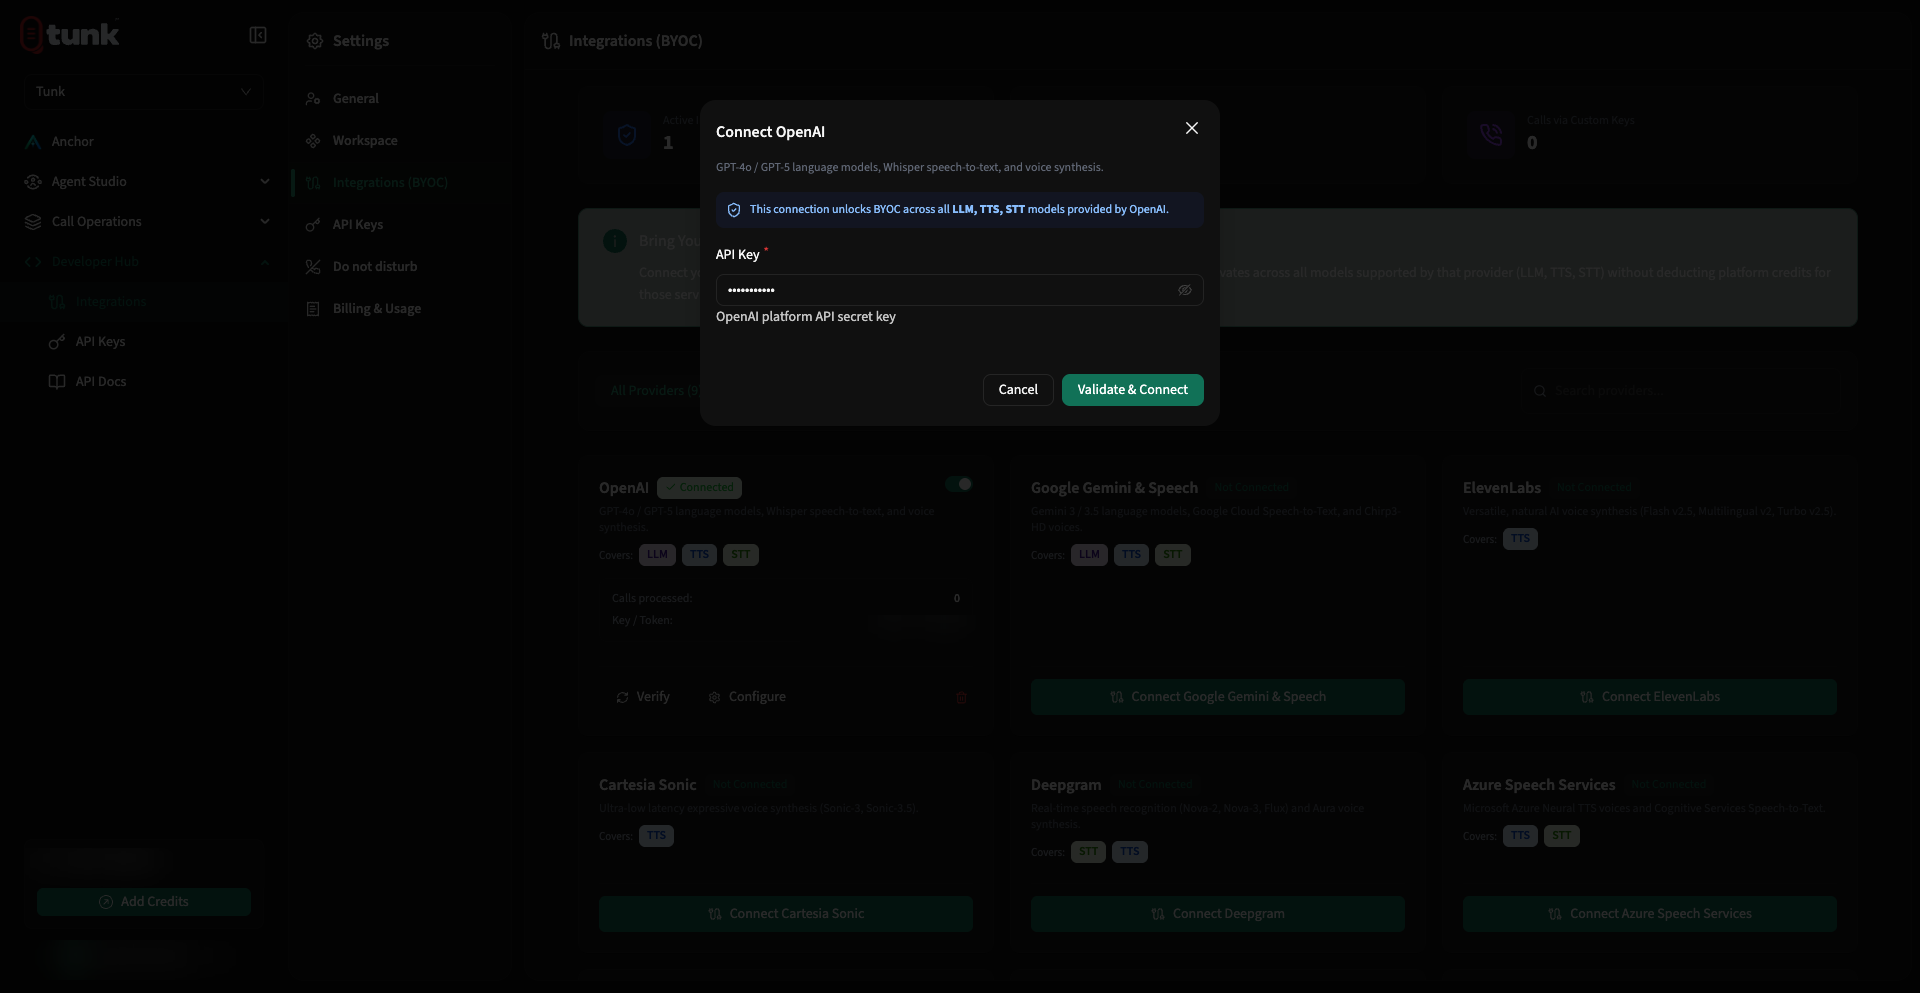Screen dimensions: 1920x993
Task: Click the Cancel button
Action: tap(1018, 390)
